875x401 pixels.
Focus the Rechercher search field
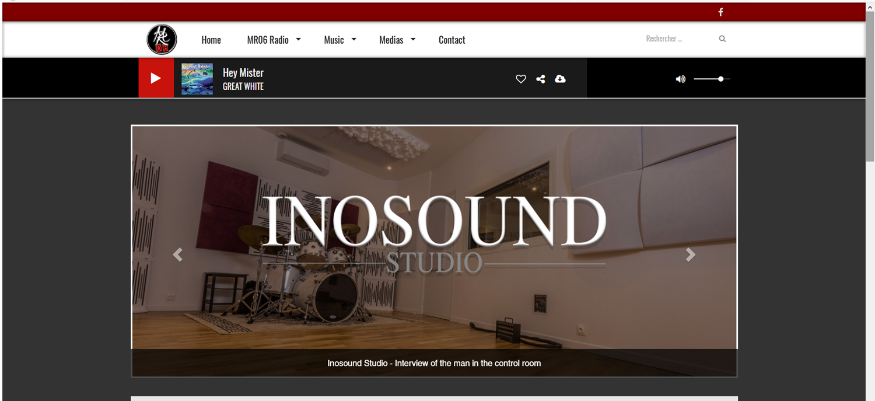click(676, 39)
